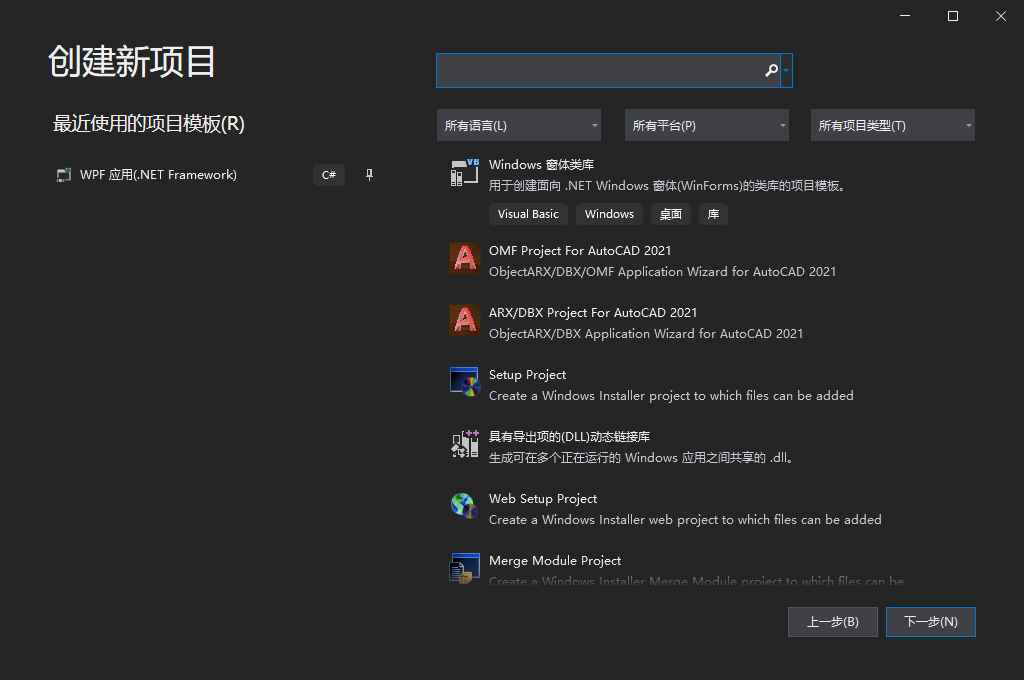Click the Windows 窗体类库 template icon

pos(464,172)
